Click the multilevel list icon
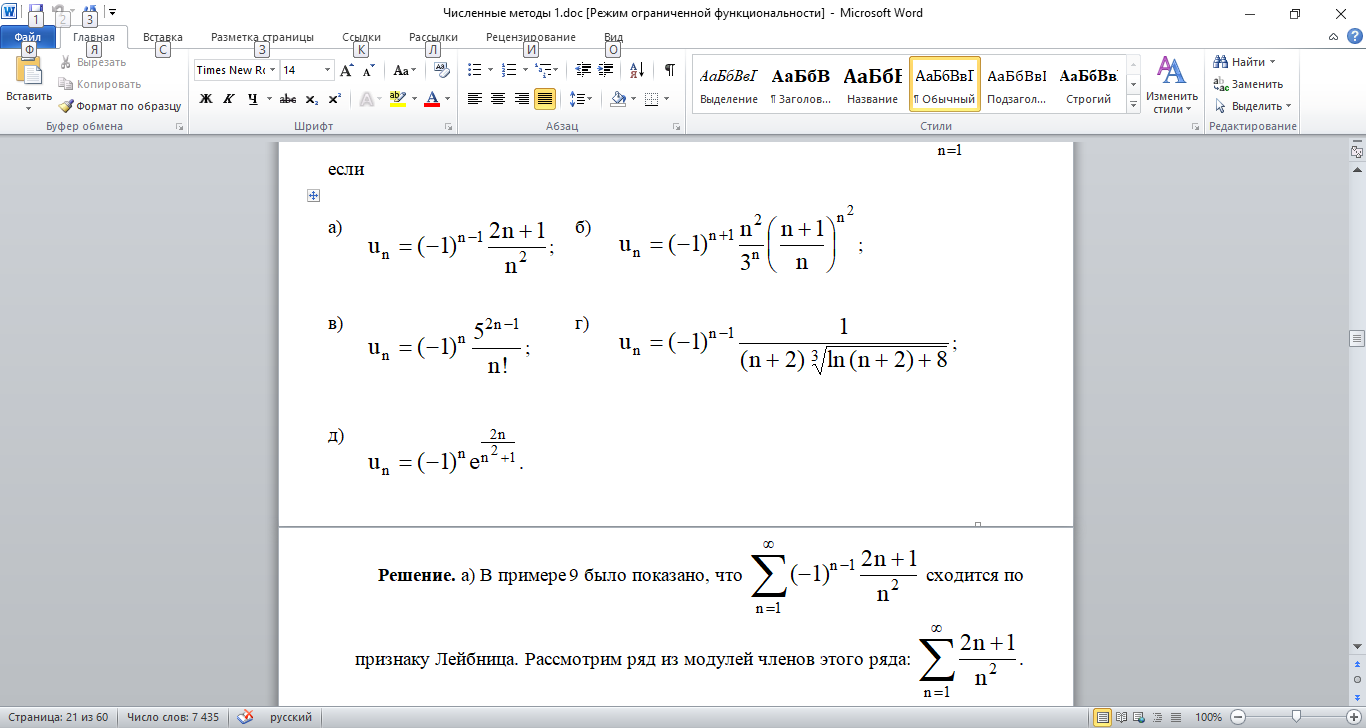 (x=542, y=70)
